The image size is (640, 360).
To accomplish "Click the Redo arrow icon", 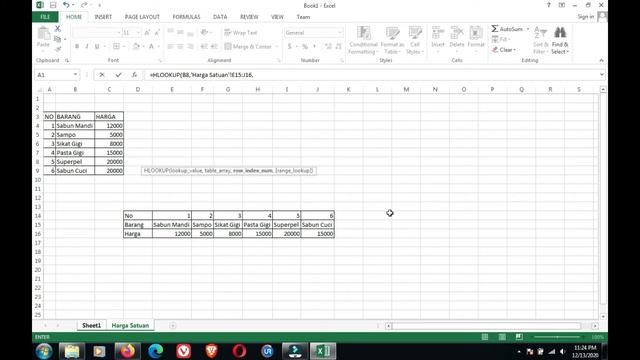I will (x=84, y=5).
